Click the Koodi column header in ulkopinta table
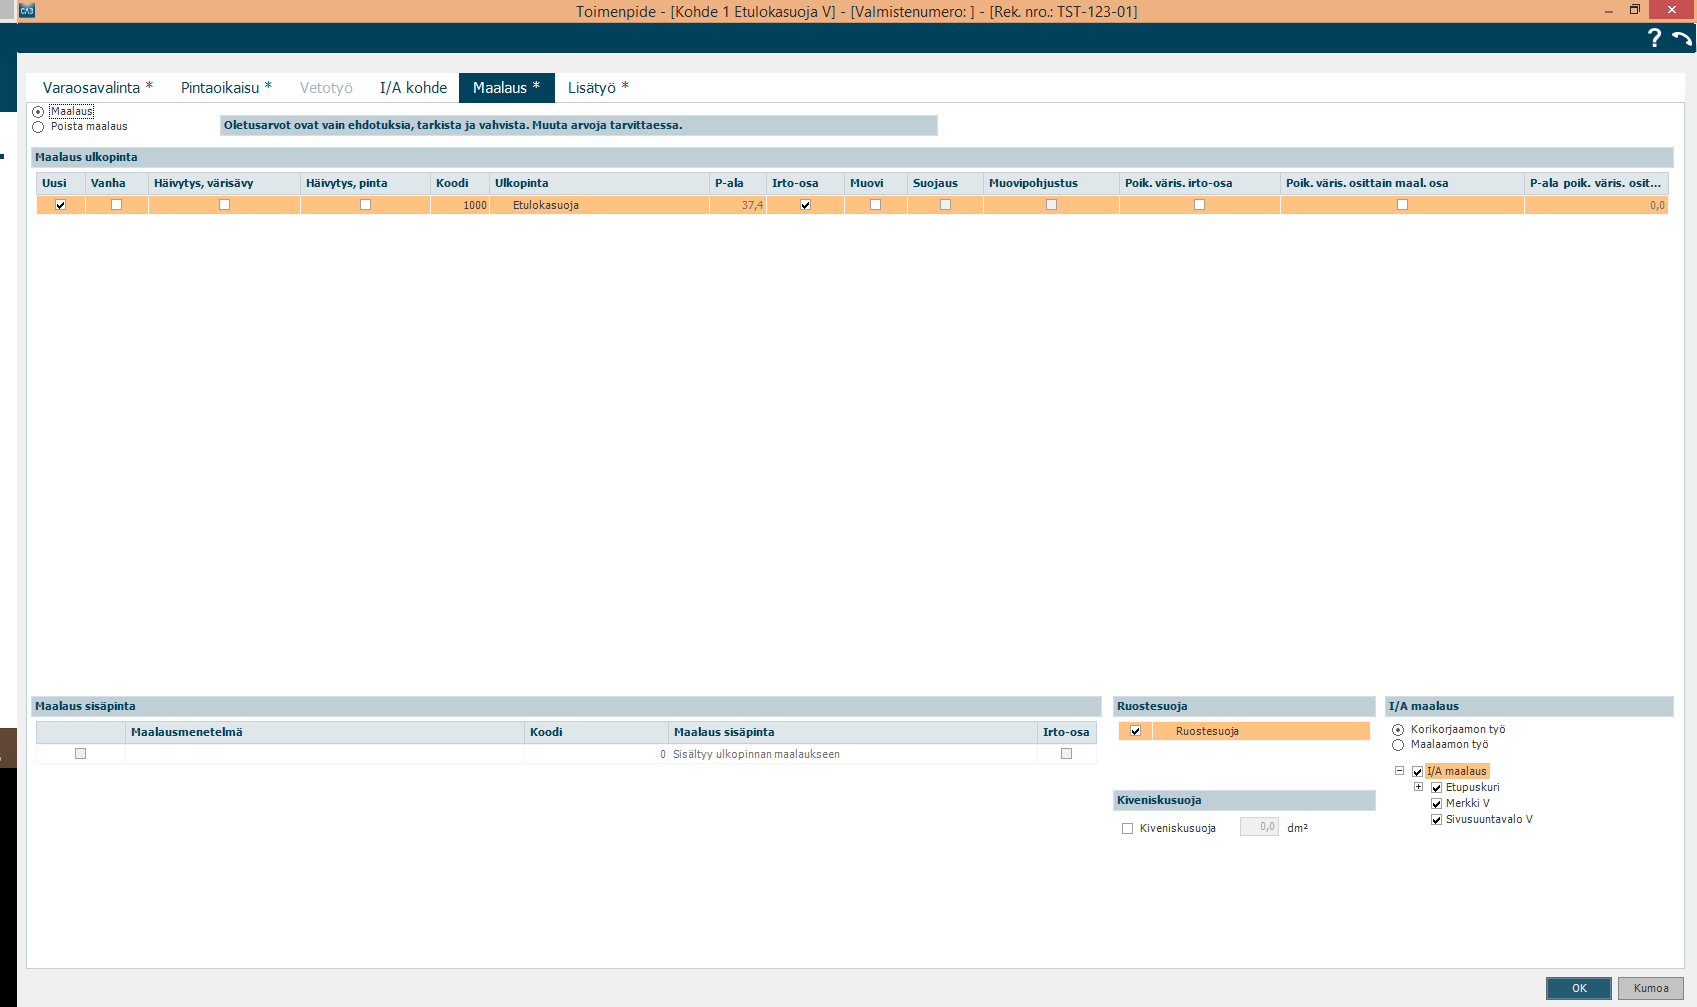 tap(460, 183)
